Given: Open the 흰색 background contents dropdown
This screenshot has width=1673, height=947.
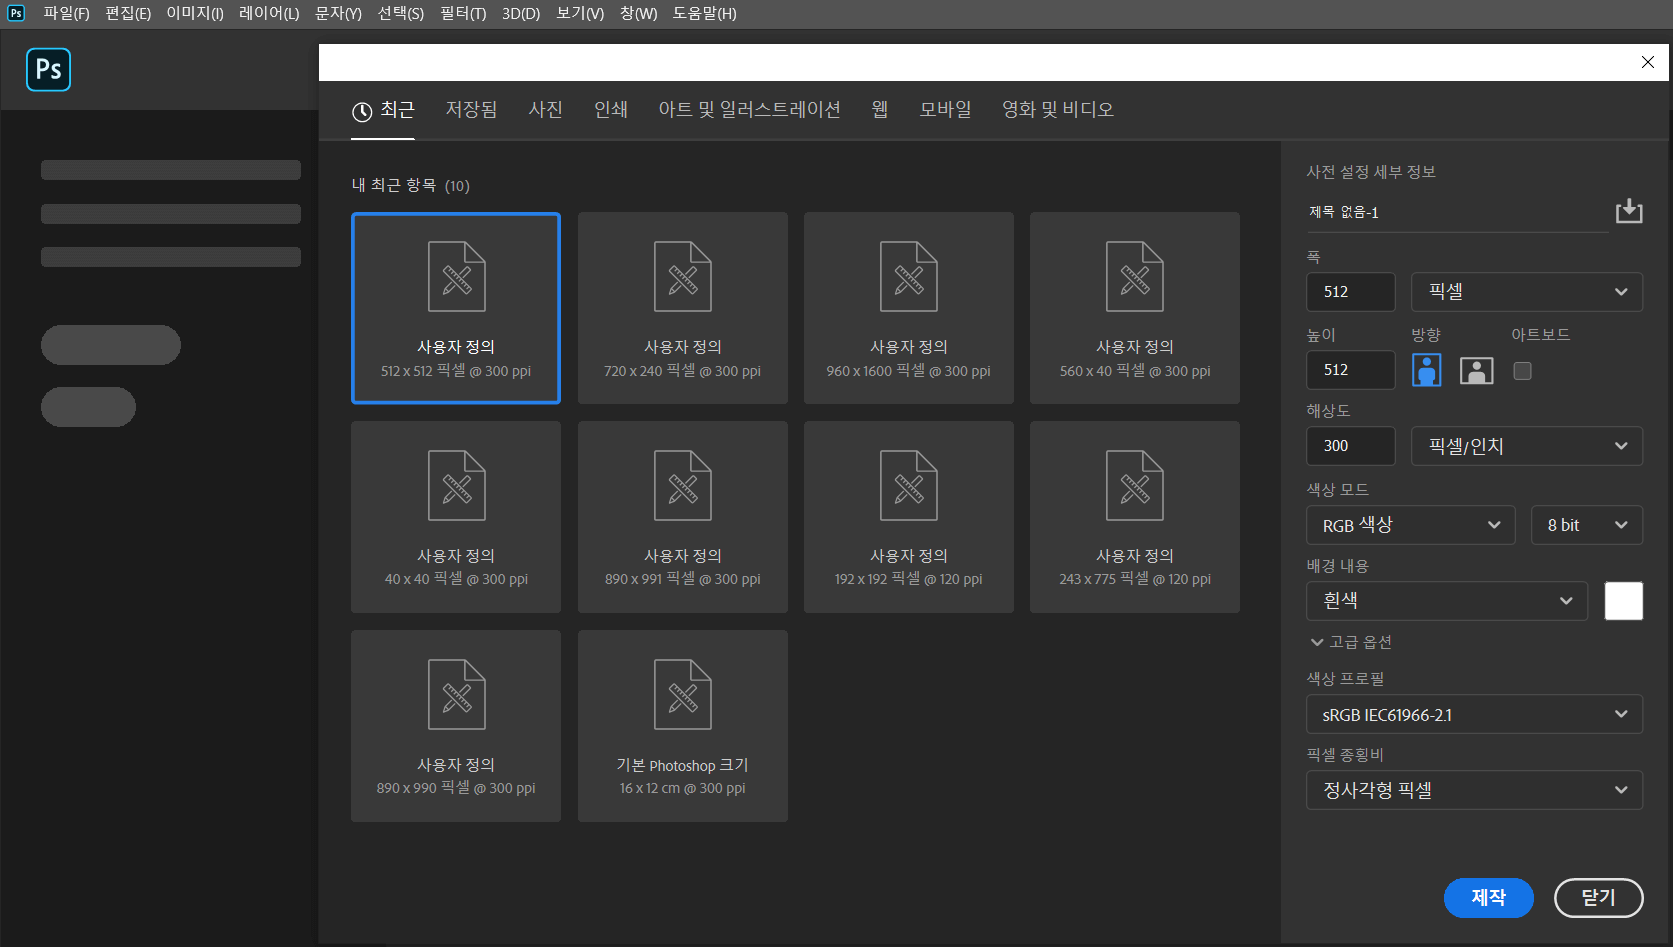Looking at the screenshot, I should coord(1447,601).
